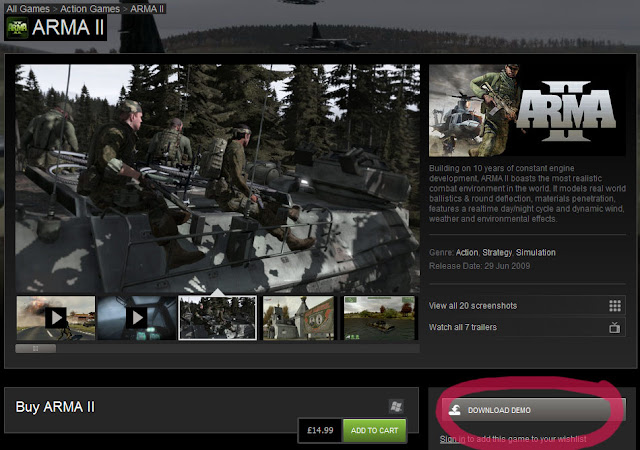Screen dimensions: 640x450
Task: Select the river boat screenshot thumbnail
Action: pyautogui.click(x=379, y=318)
